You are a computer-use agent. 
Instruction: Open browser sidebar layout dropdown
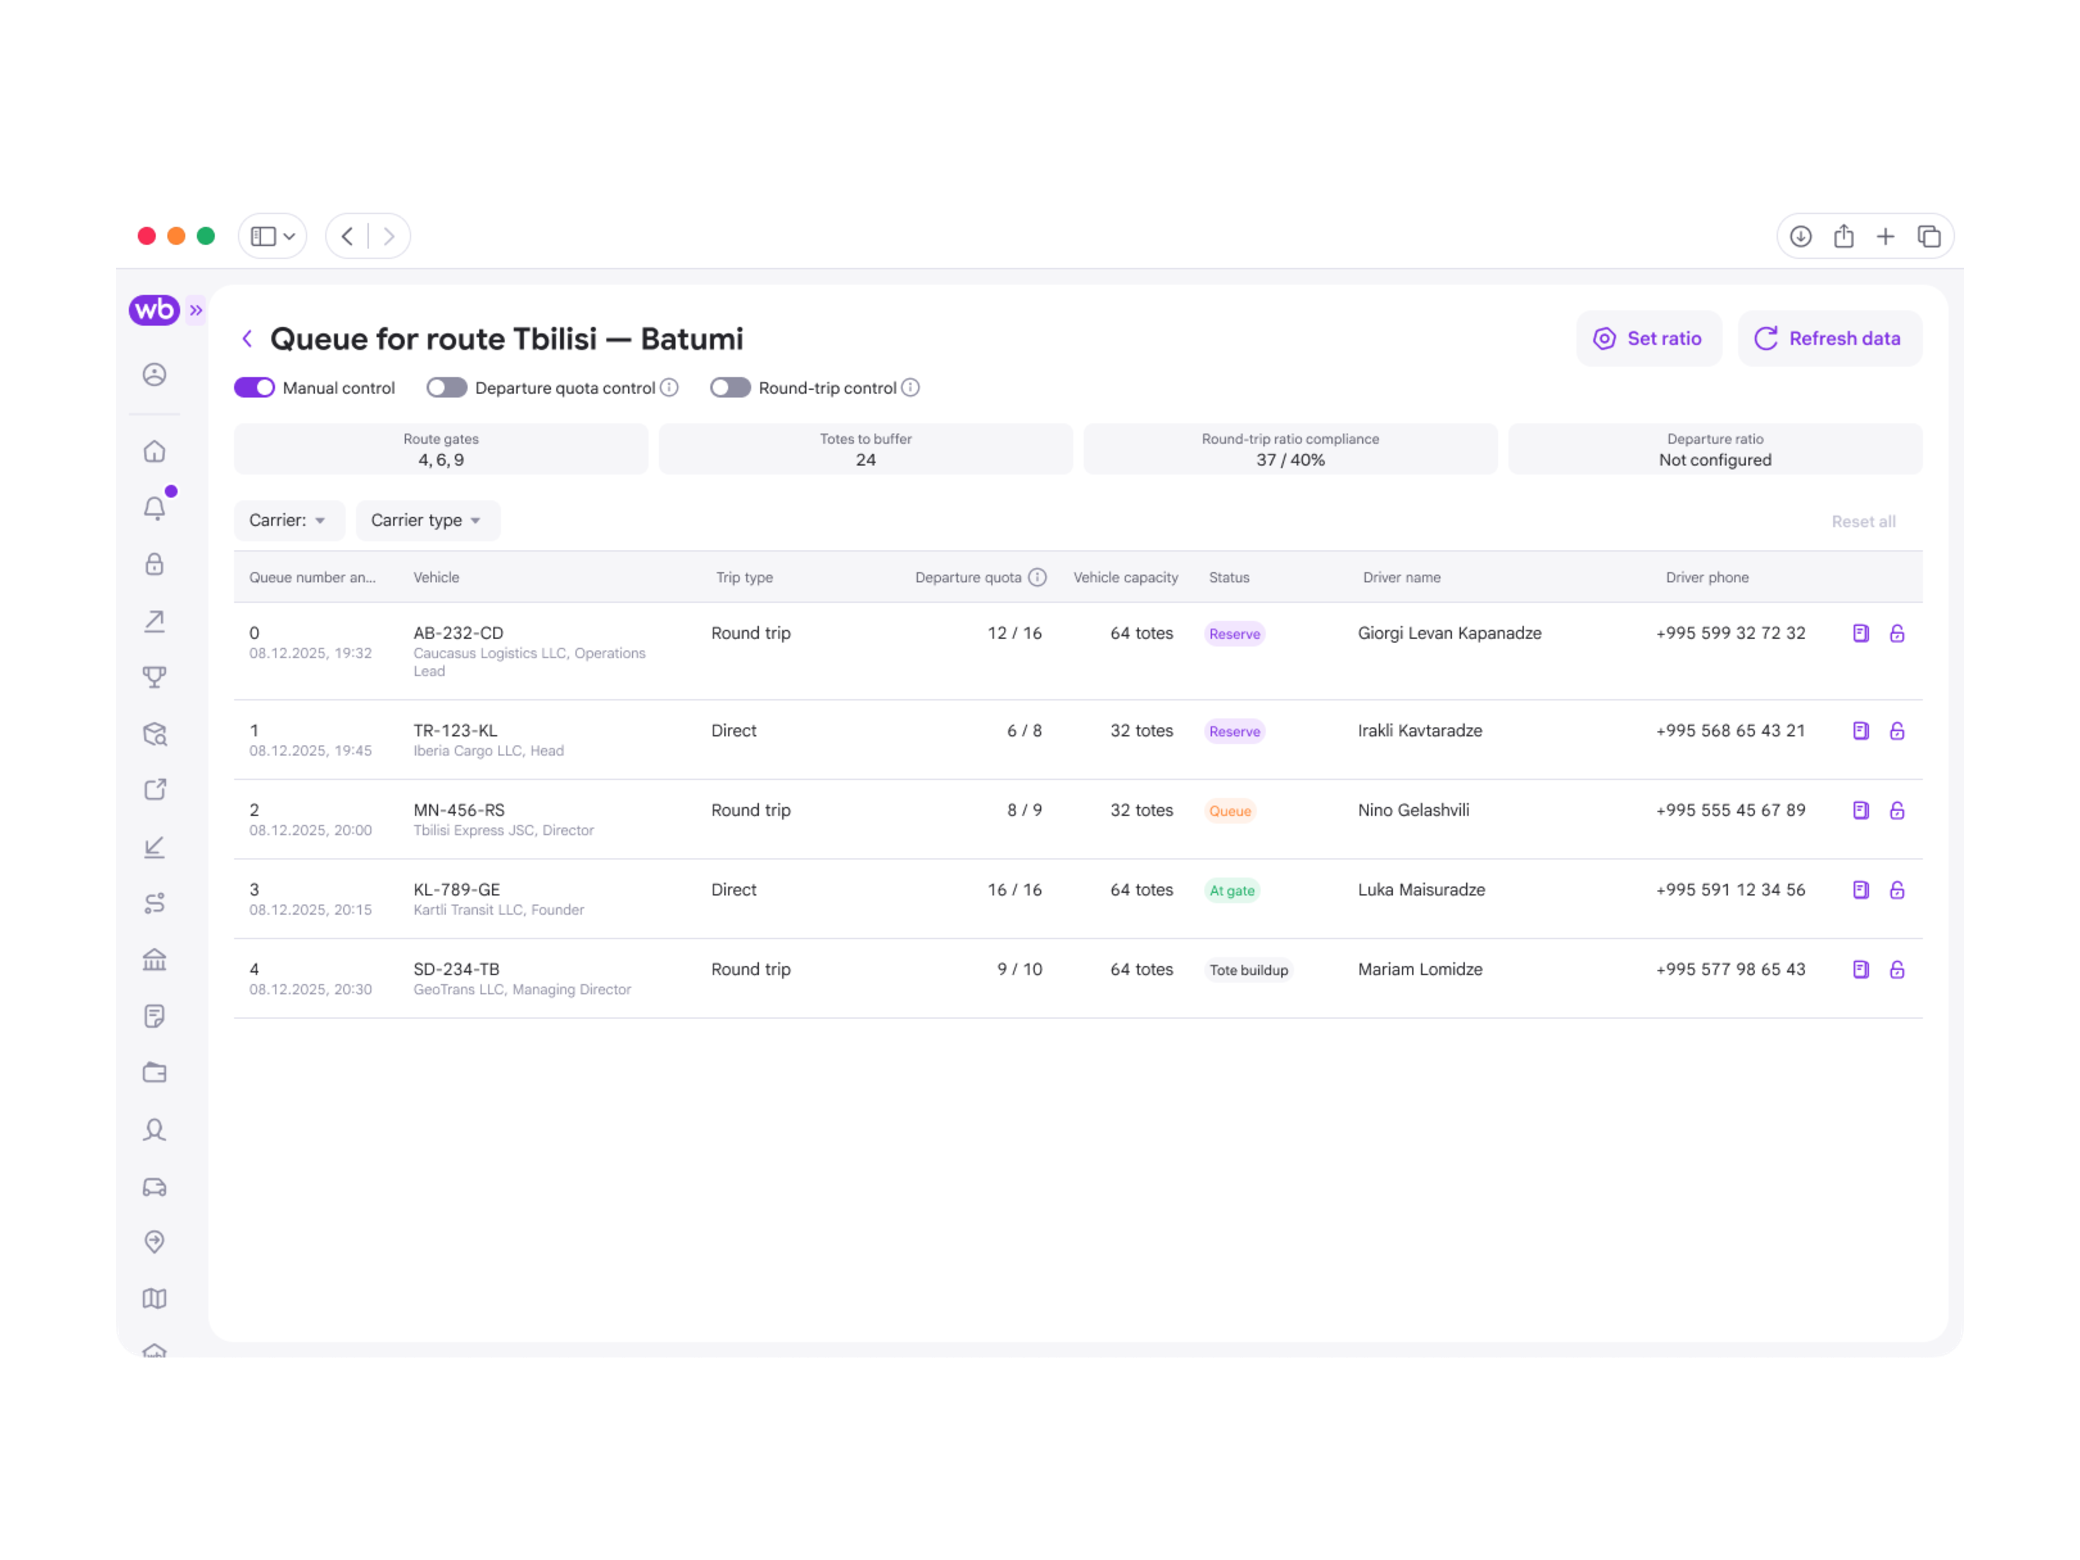click(272, 236)
